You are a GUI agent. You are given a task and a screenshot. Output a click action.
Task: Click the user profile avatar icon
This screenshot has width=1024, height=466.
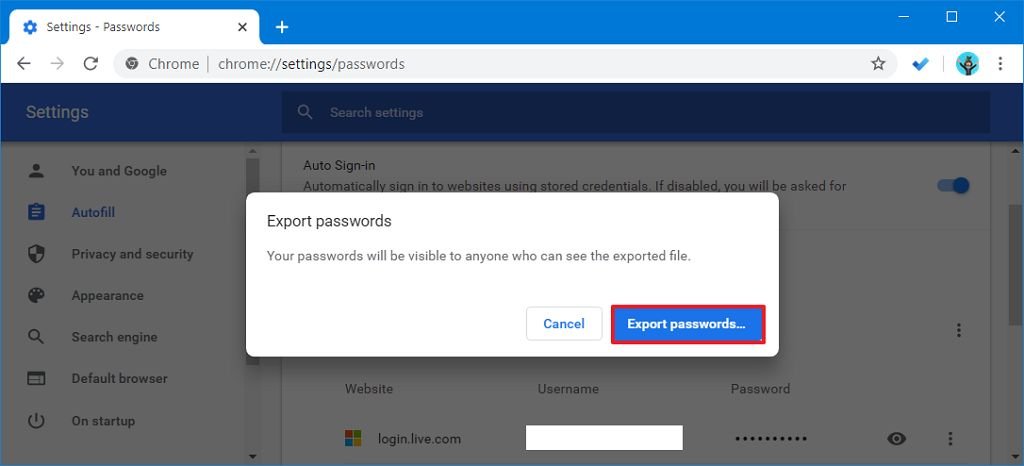click(x=967, y=64)
